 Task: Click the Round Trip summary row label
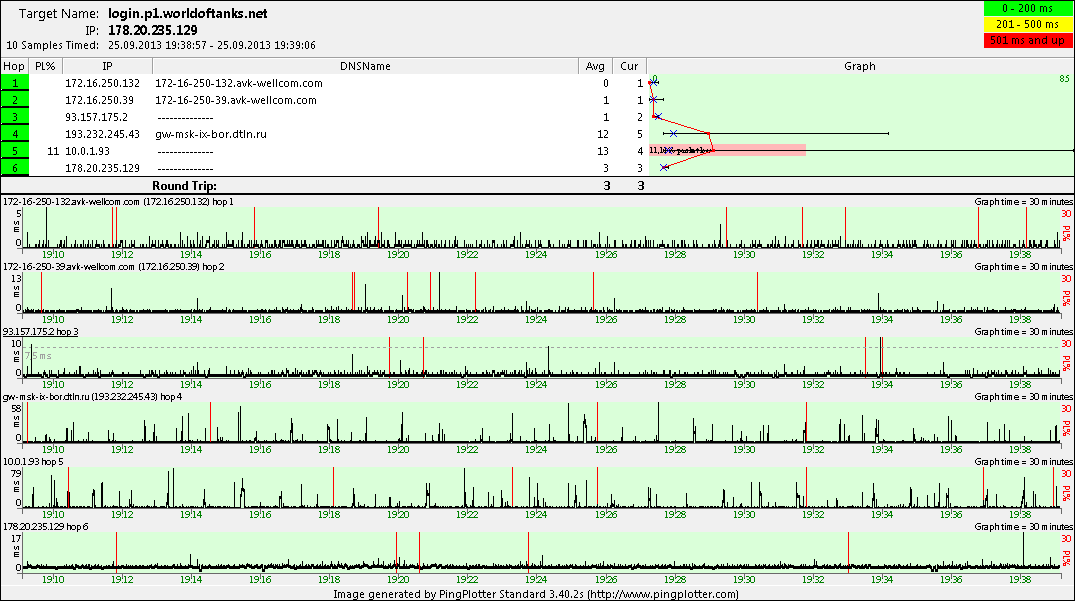click(x=184, y=186)
